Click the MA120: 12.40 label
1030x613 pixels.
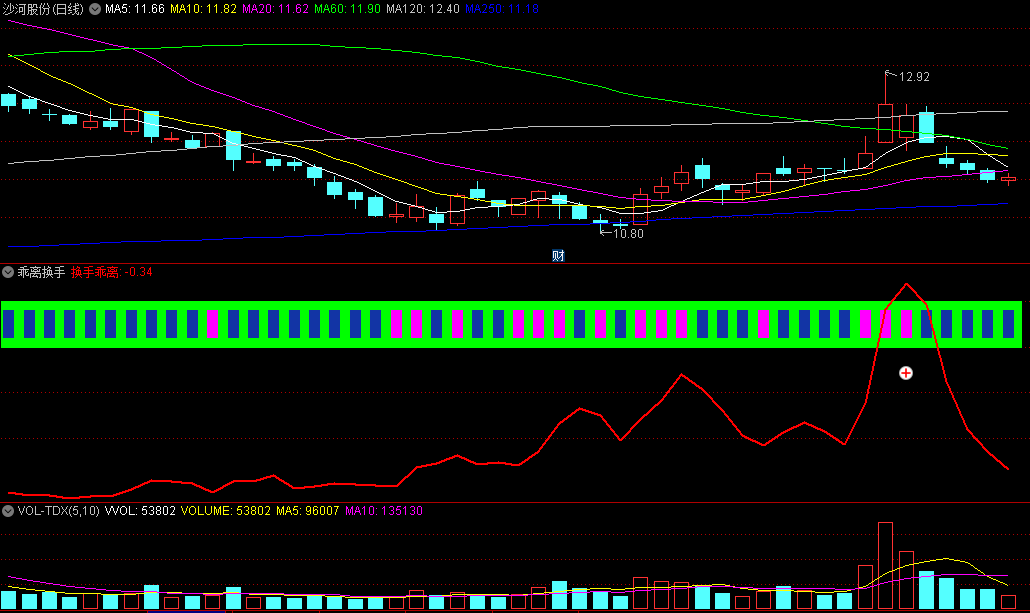click(423, 9)
